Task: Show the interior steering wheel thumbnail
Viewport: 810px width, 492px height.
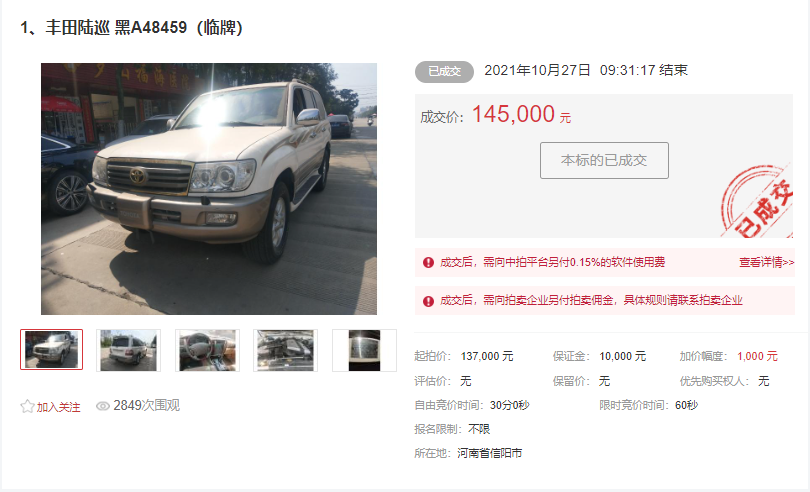Action: click(207, 350)
